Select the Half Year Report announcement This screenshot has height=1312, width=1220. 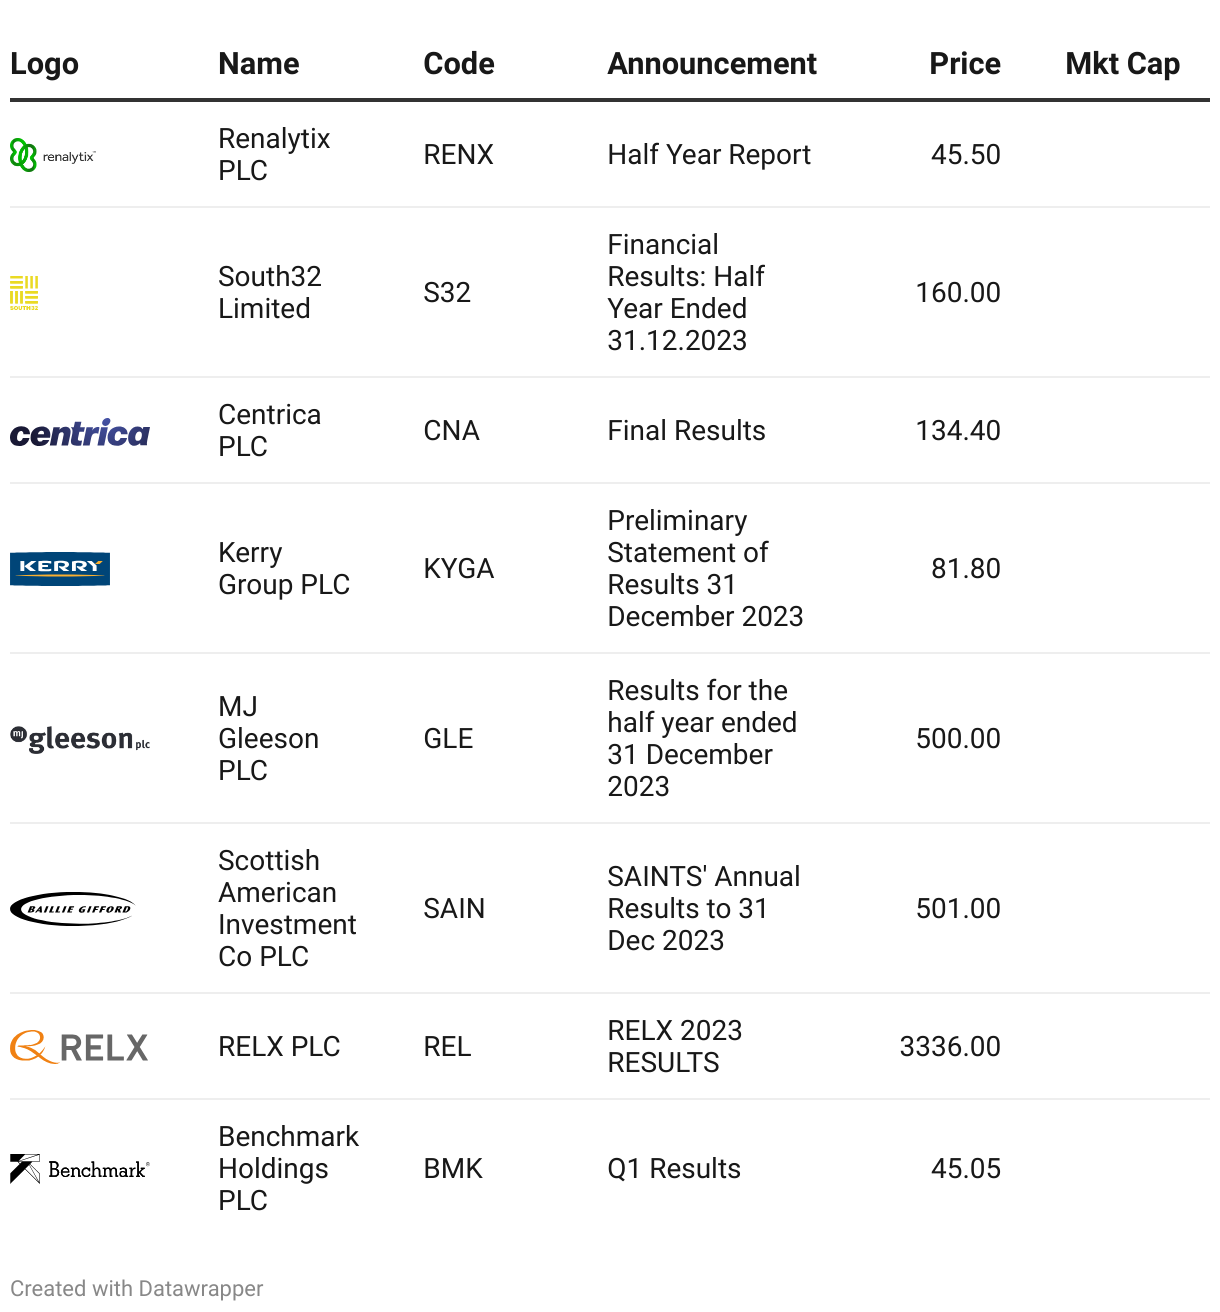pyautogui.click(x=709, y=155)
